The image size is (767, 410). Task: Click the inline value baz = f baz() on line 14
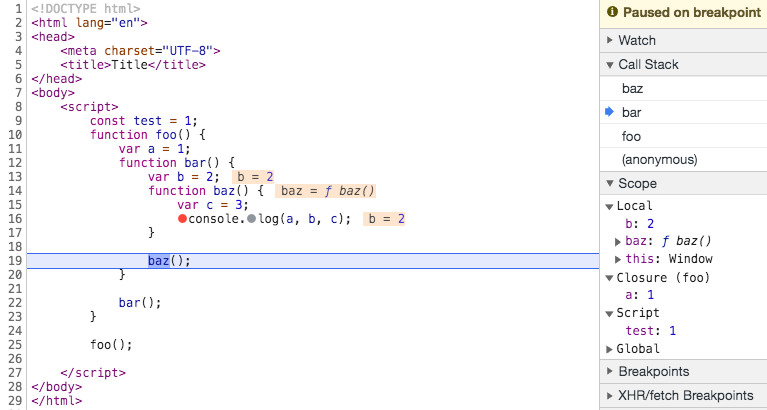[325, 191]
